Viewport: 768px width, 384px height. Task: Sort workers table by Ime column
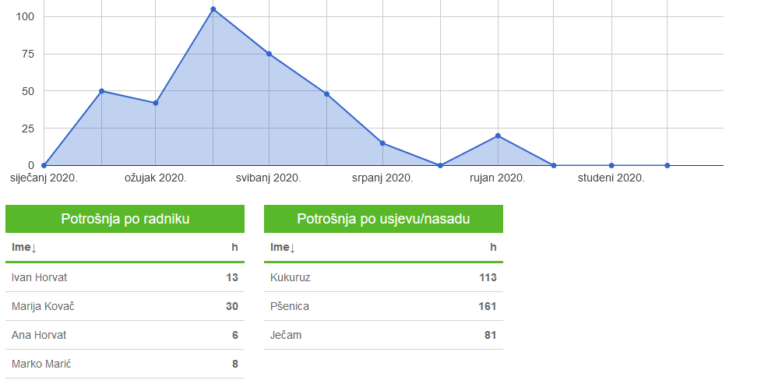click(x=24, y=247)
